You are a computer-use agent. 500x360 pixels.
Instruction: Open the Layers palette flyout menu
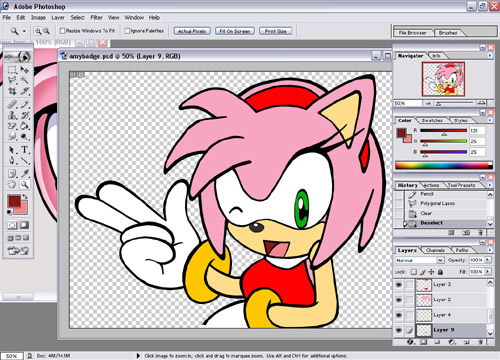click(x=490, y=250)
